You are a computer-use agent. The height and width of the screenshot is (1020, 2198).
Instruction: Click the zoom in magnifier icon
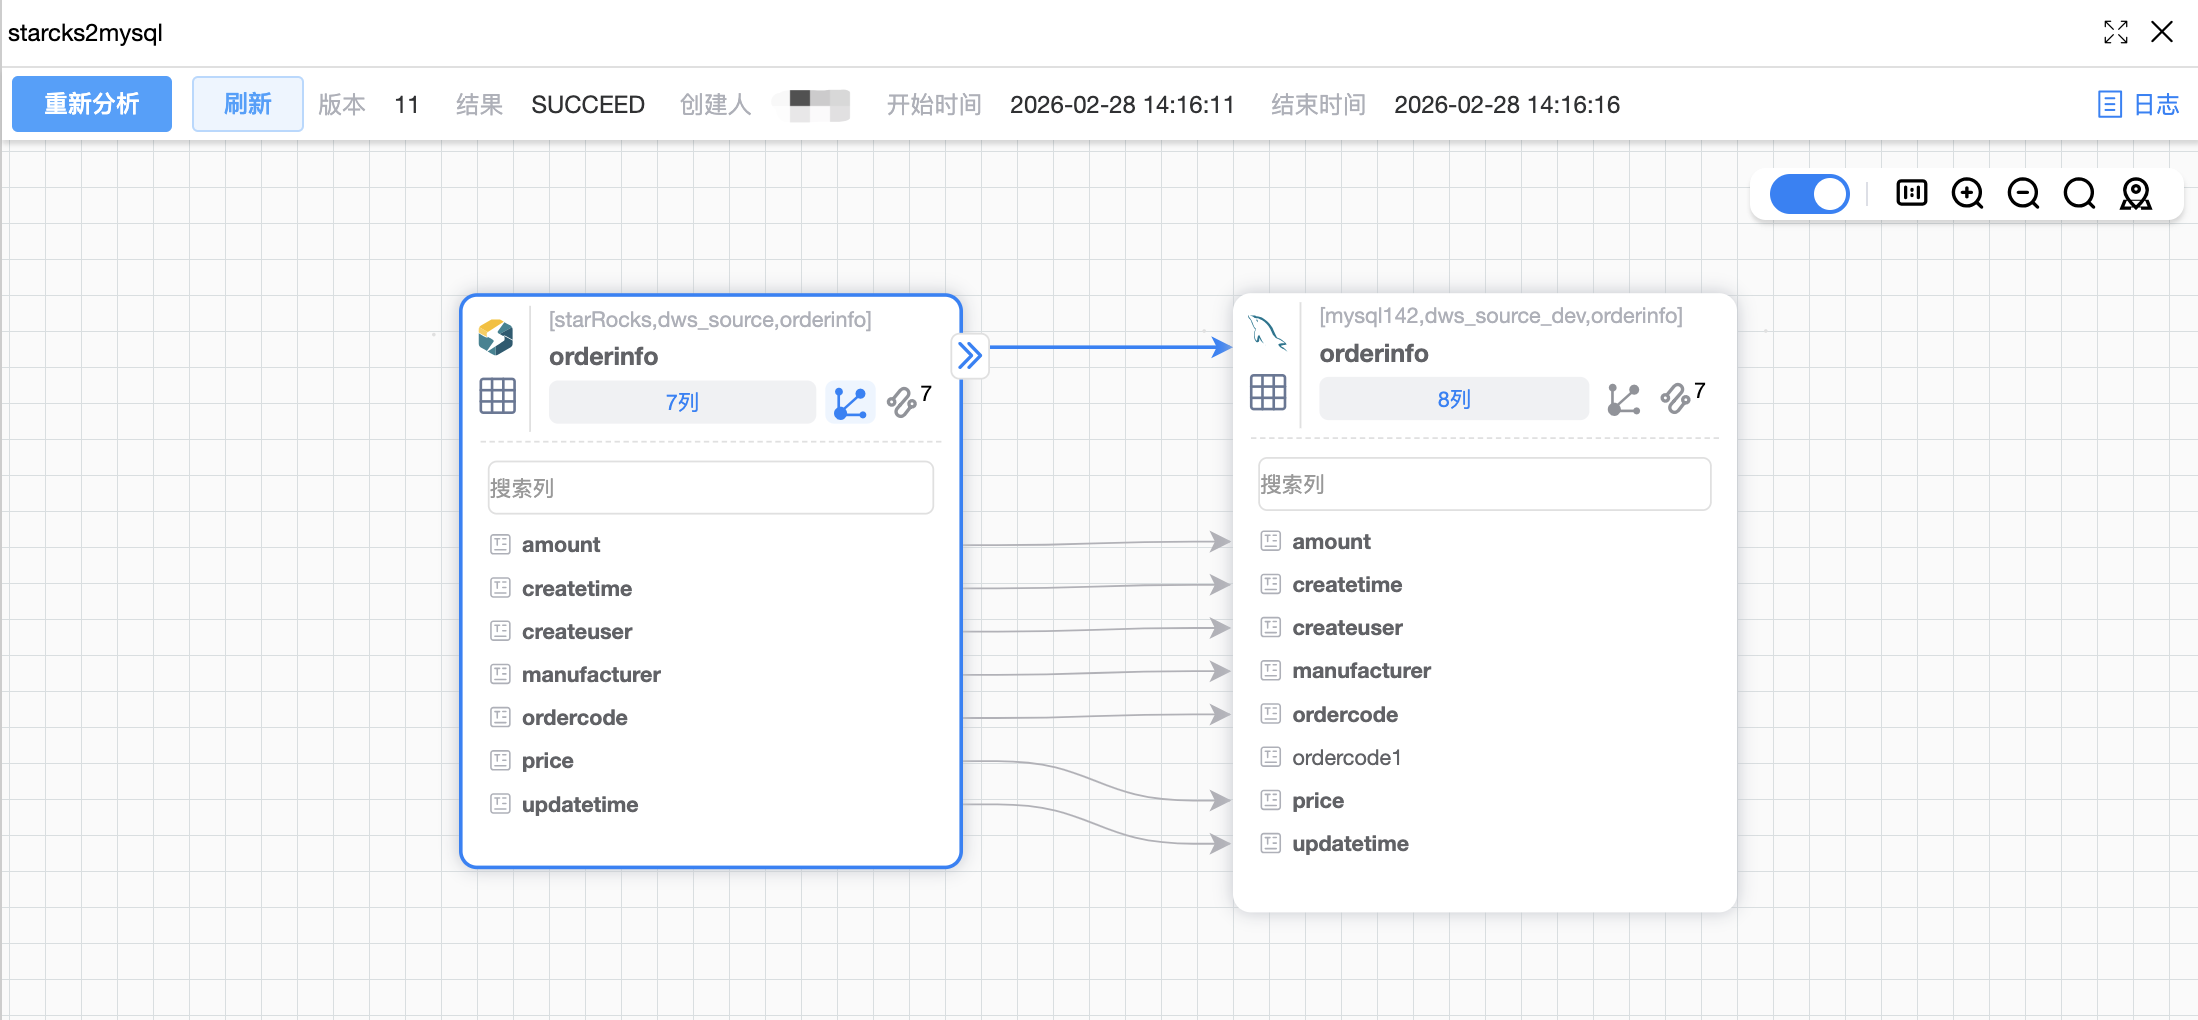click(1967, 193)
